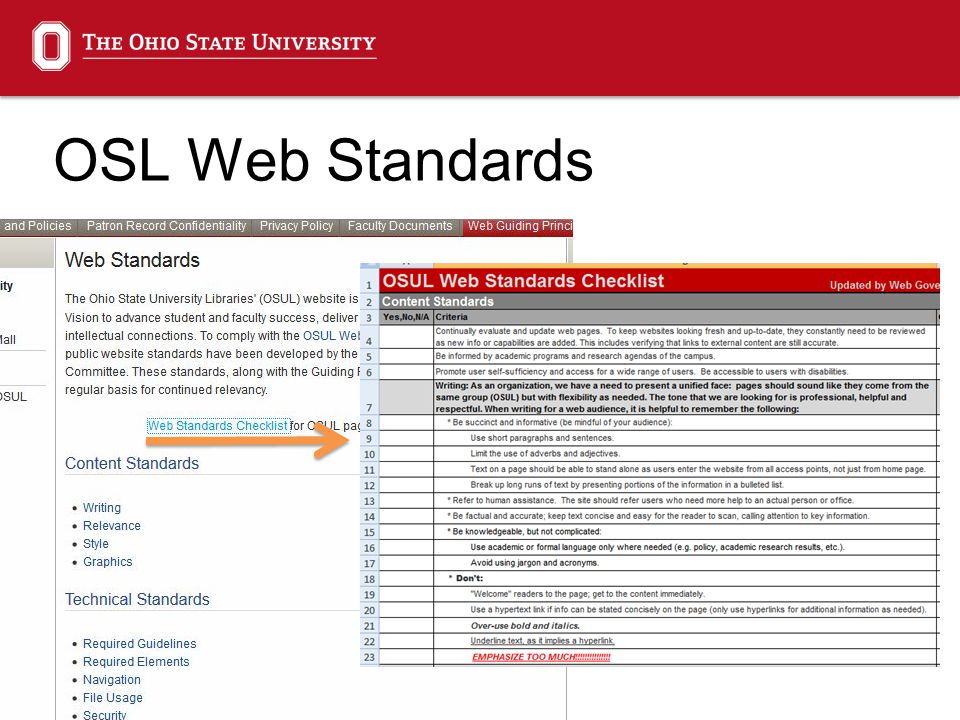Open the Web Standards Checklist link
The image size is (960, 720).
click(x=217, y=426)
